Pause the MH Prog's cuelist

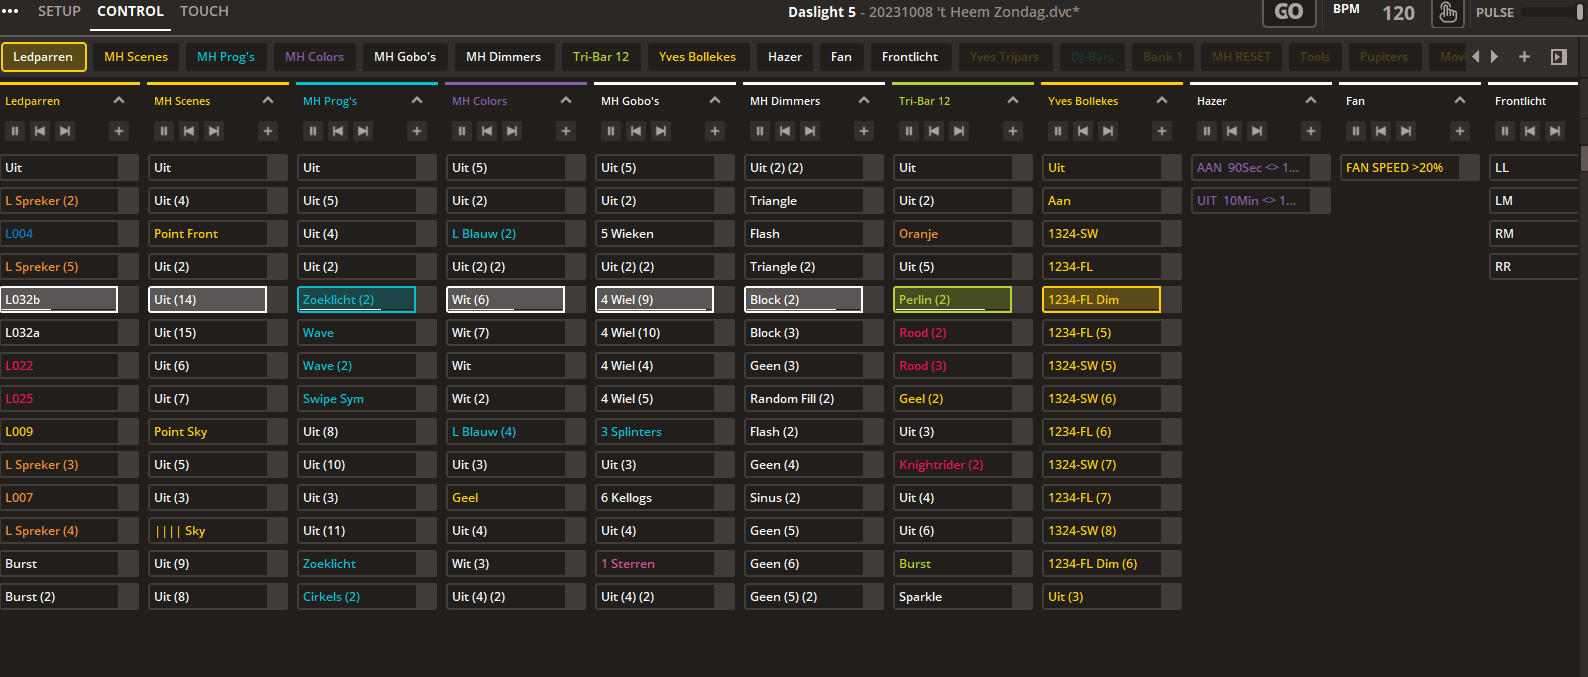tap(313, 131)
